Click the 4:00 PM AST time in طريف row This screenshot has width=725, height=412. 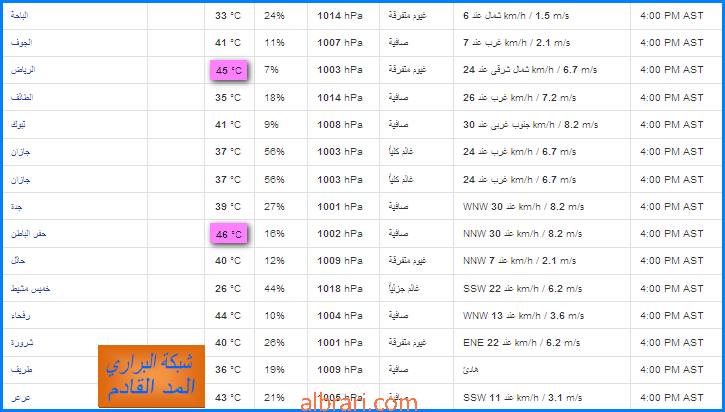(672, 370)
